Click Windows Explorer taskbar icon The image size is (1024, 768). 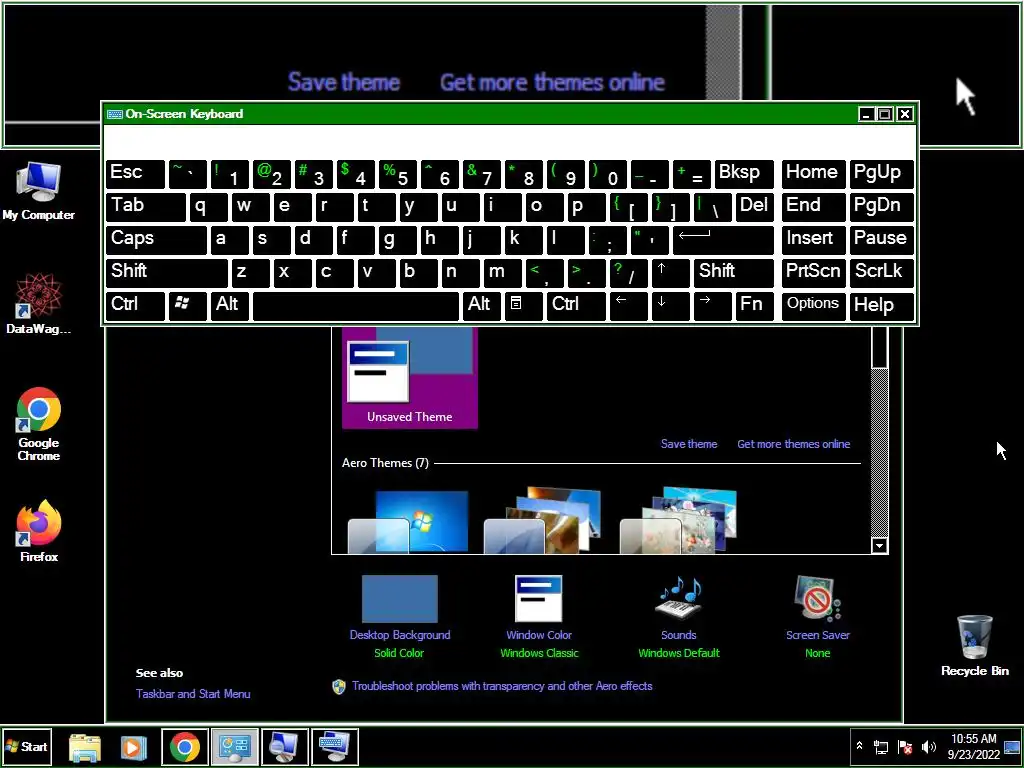(x=85, y=747)
